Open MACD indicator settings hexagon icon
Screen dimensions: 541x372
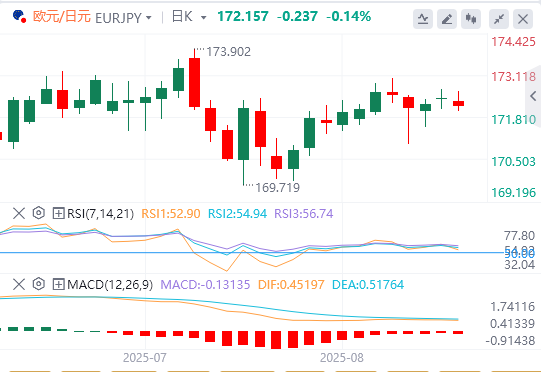click(39, 284)
